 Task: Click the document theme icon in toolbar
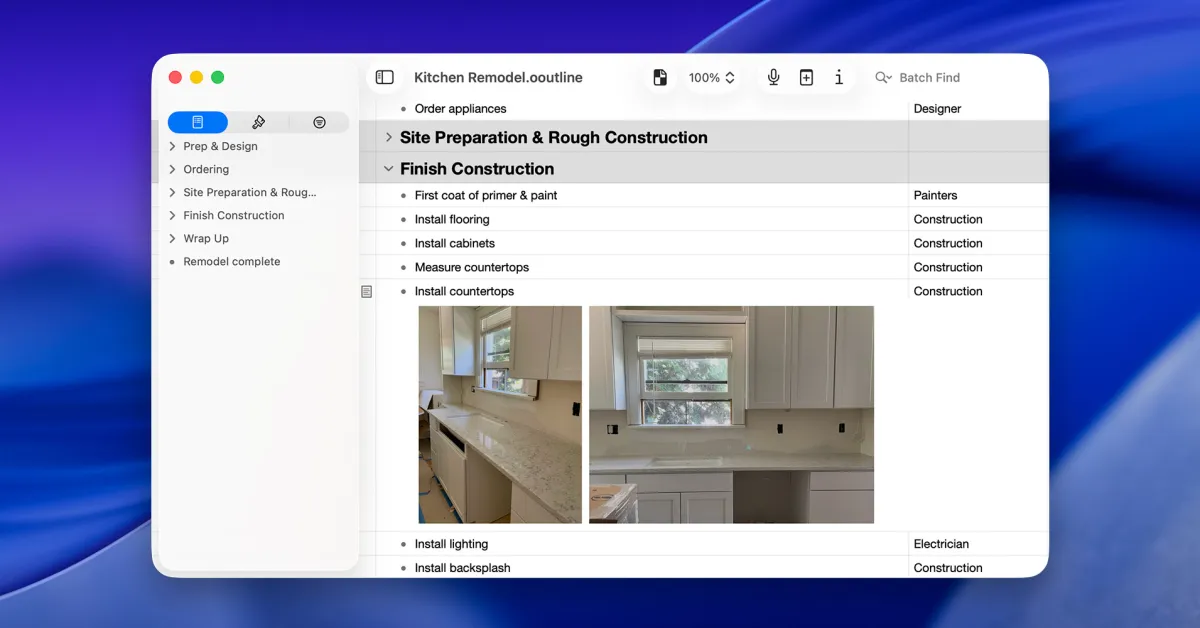[660, 78]
